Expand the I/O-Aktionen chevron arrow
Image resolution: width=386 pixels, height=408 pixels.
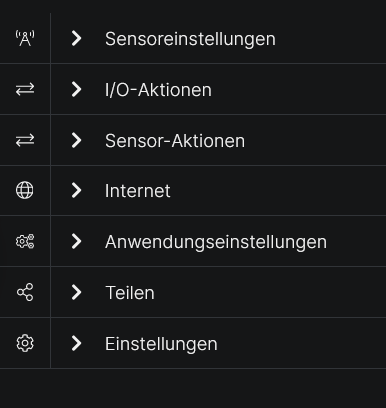(x=76, y=89)
